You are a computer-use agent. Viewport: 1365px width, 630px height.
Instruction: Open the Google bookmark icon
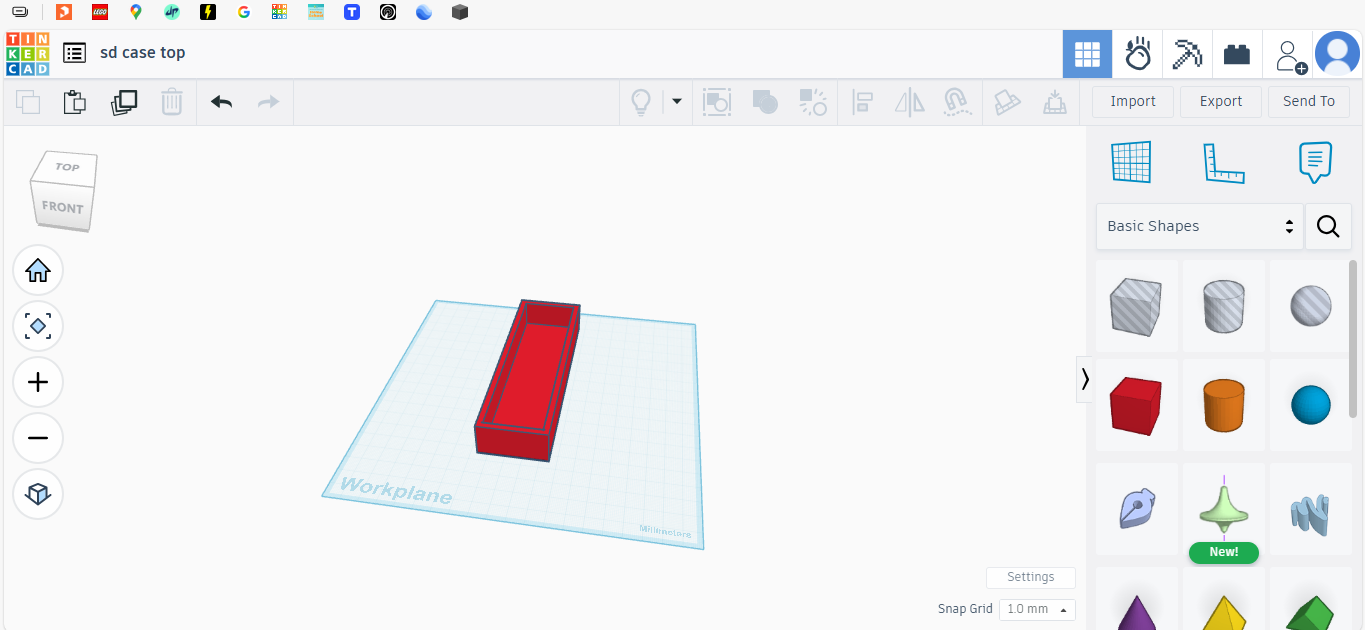point(244,13)
